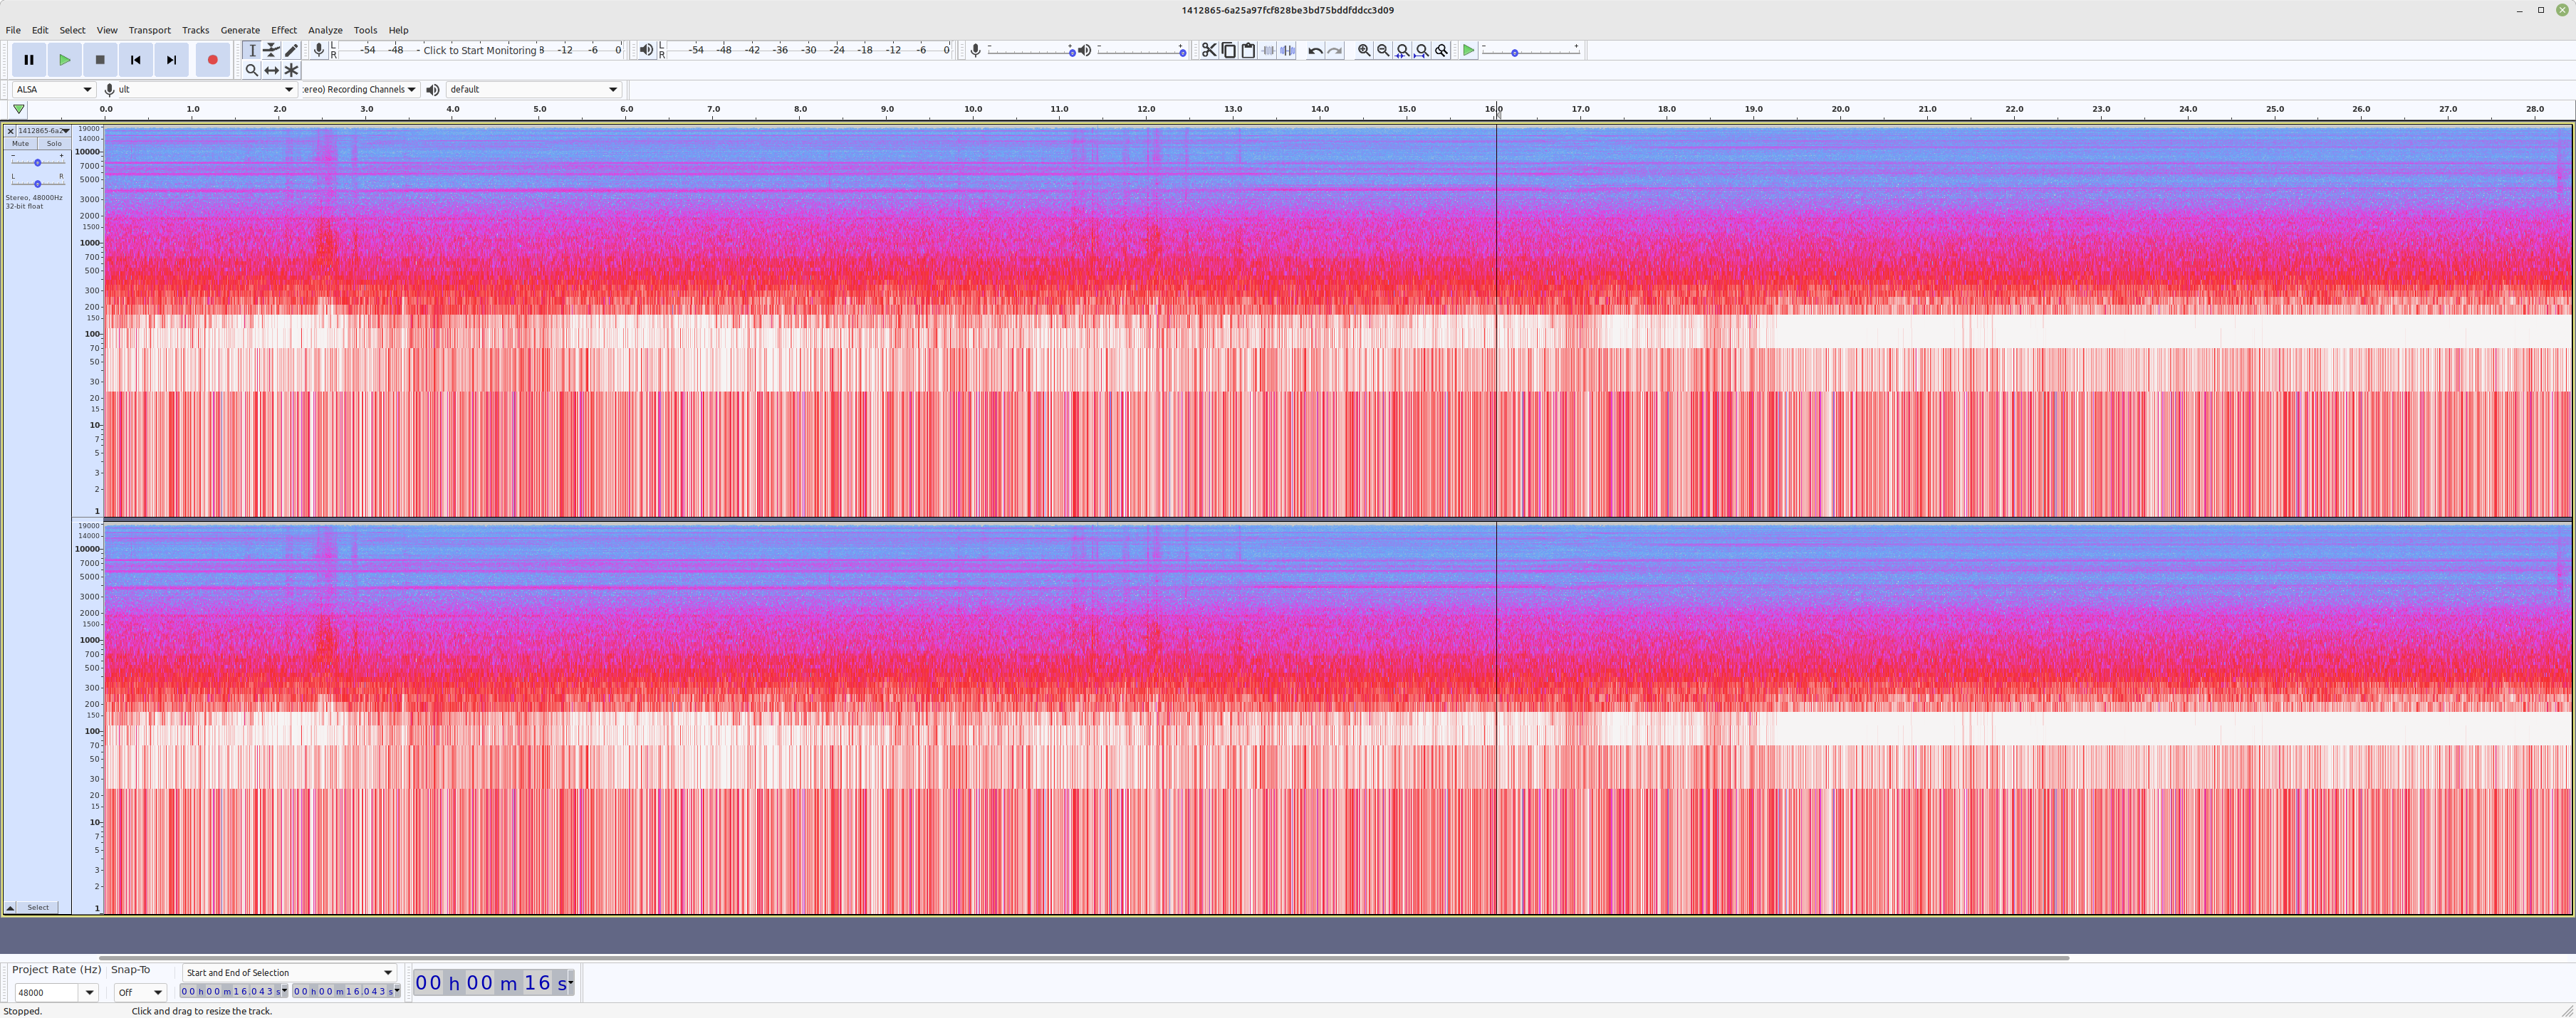Skip to end of the track
The width and height of the screenshot is (2576, 1018).
coord(171,60)
